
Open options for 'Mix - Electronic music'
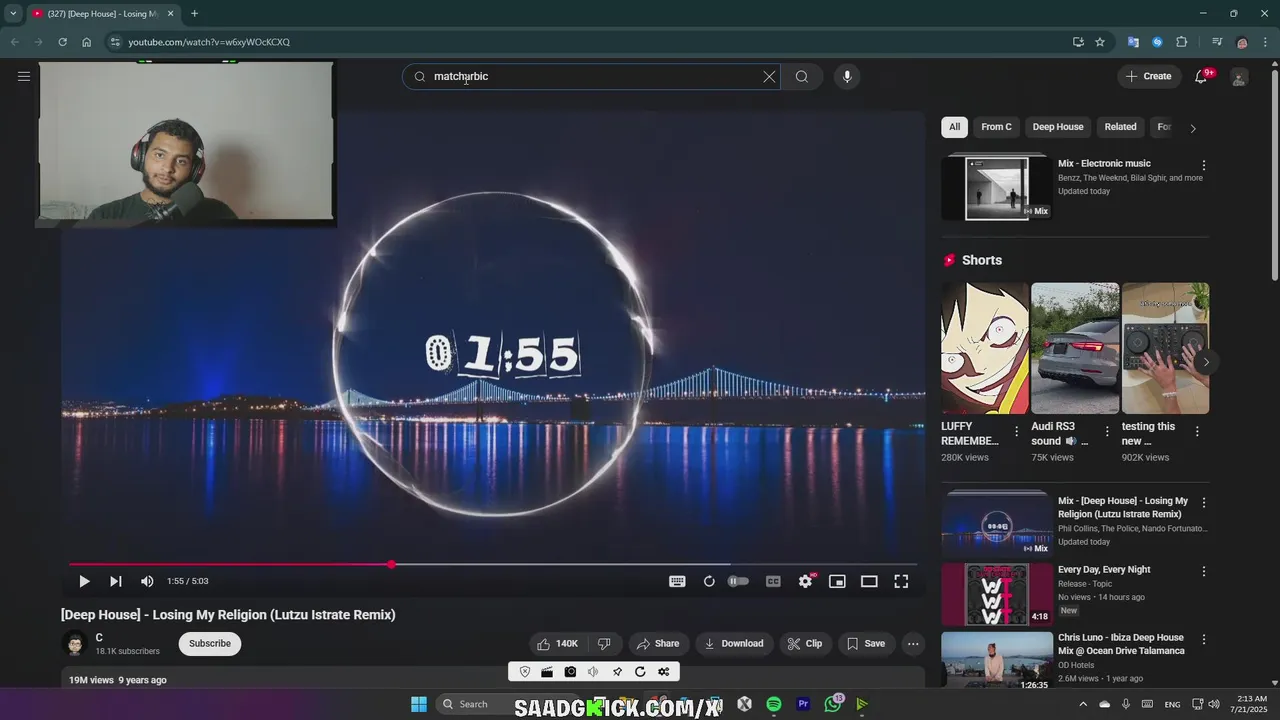pyautogui.click(x=1204, y=165)
